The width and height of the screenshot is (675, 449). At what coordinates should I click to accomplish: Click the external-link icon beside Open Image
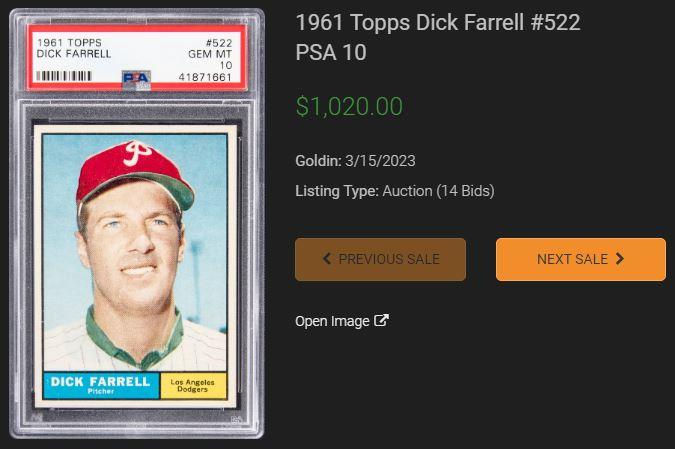pyautogui.click(x=381, y=320)
